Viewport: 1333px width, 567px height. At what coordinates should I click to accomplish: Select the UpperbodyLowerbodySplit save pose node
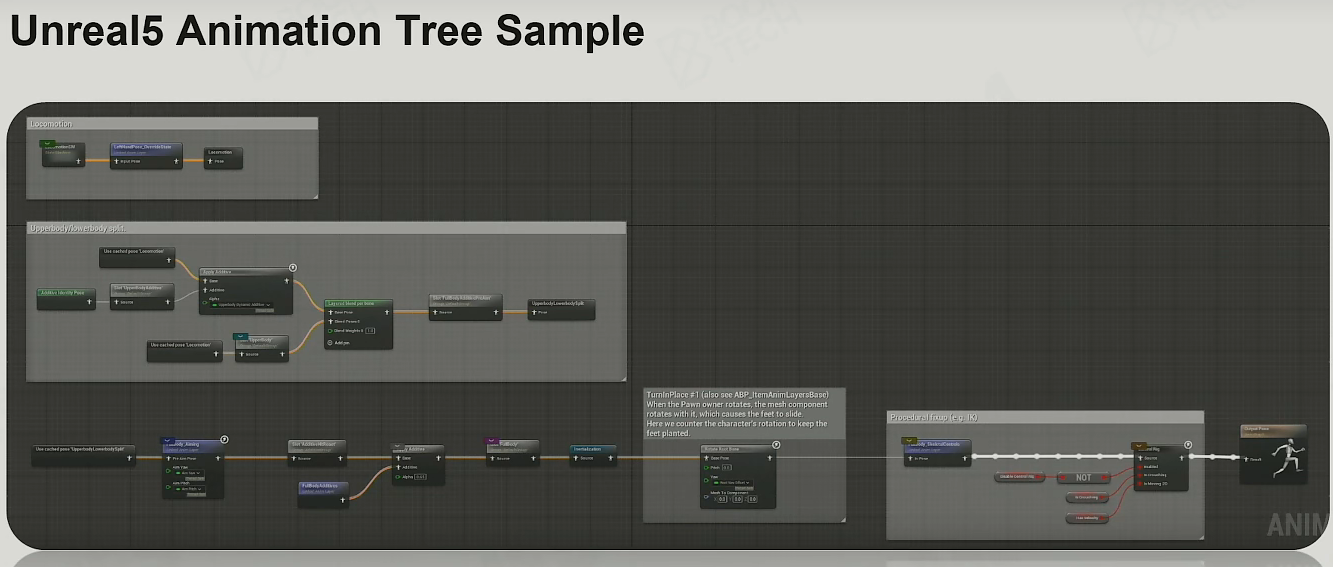[x=561, y=308]
